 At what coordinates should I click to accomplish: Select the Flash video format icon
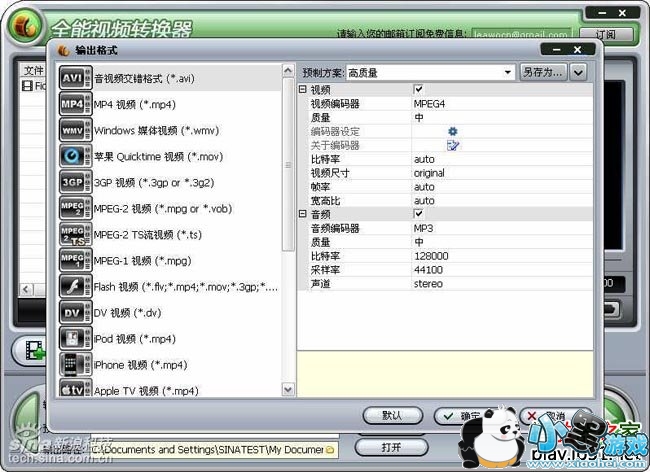click(x=75, y=287)
